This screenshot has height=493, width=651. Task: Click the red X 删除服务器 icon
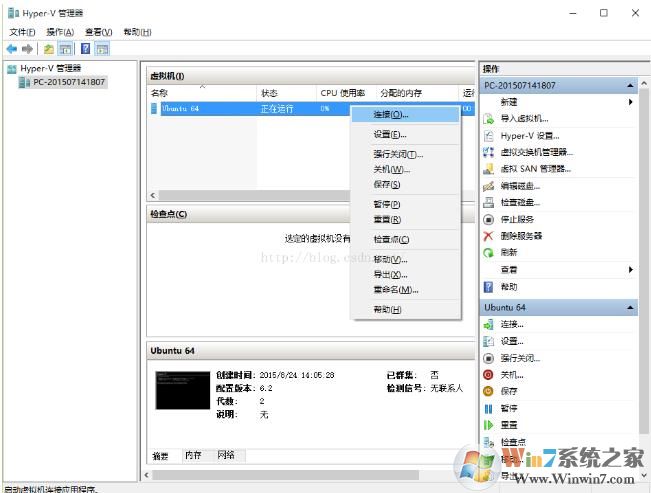[x=489, y=236]
